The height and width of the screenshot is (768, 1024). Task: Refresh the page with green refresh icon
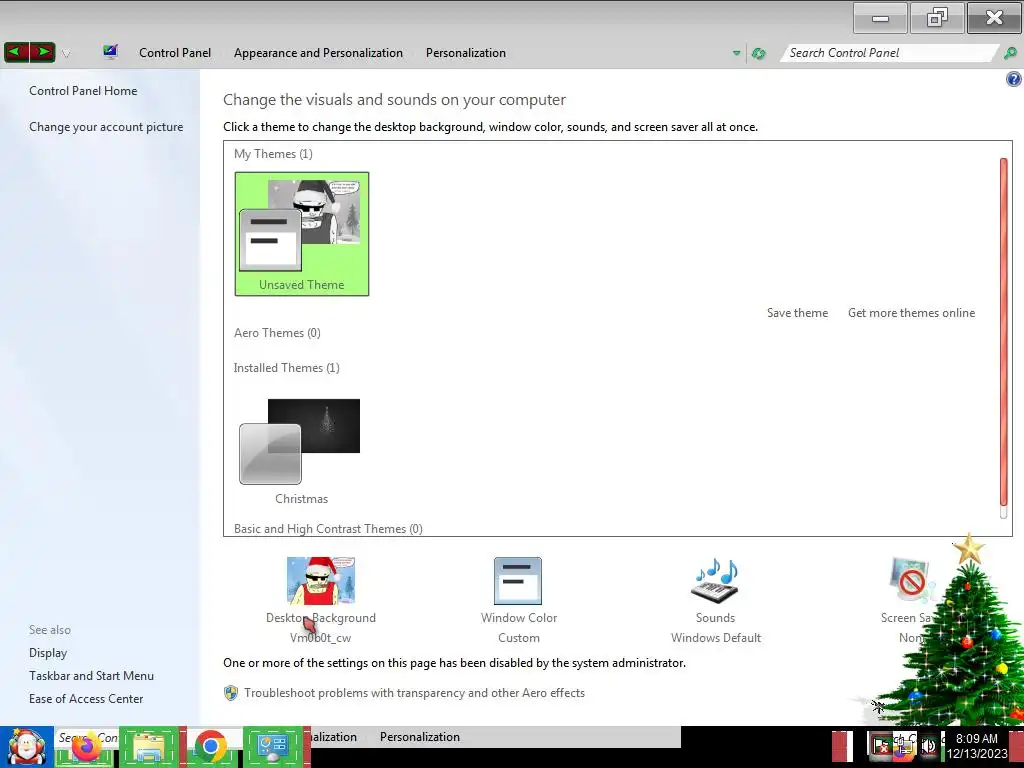(758, 54)
